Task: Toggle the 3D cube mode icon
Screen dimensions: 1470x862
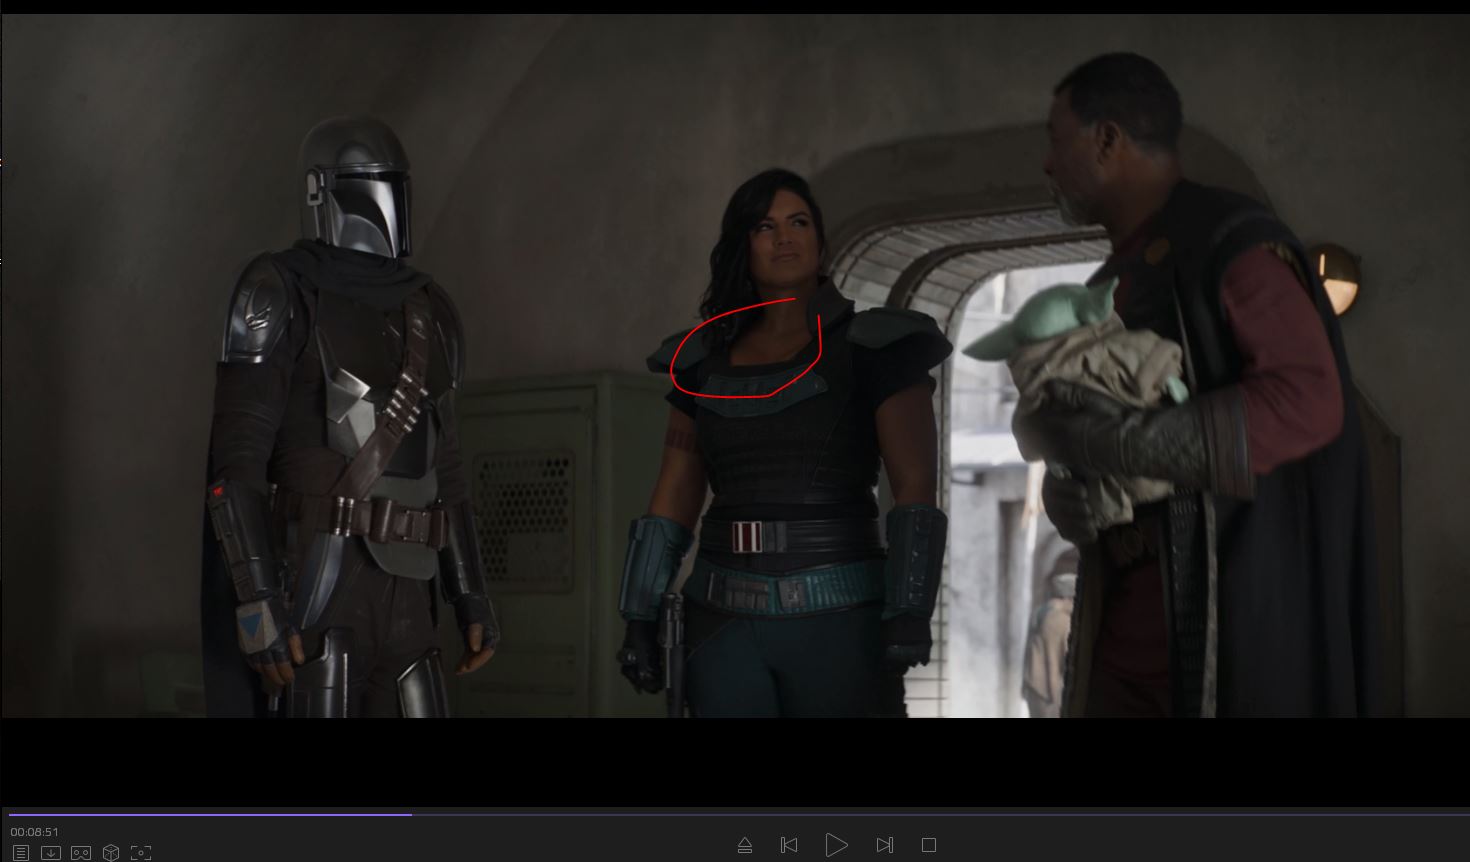Action: [x=111, y=853]
